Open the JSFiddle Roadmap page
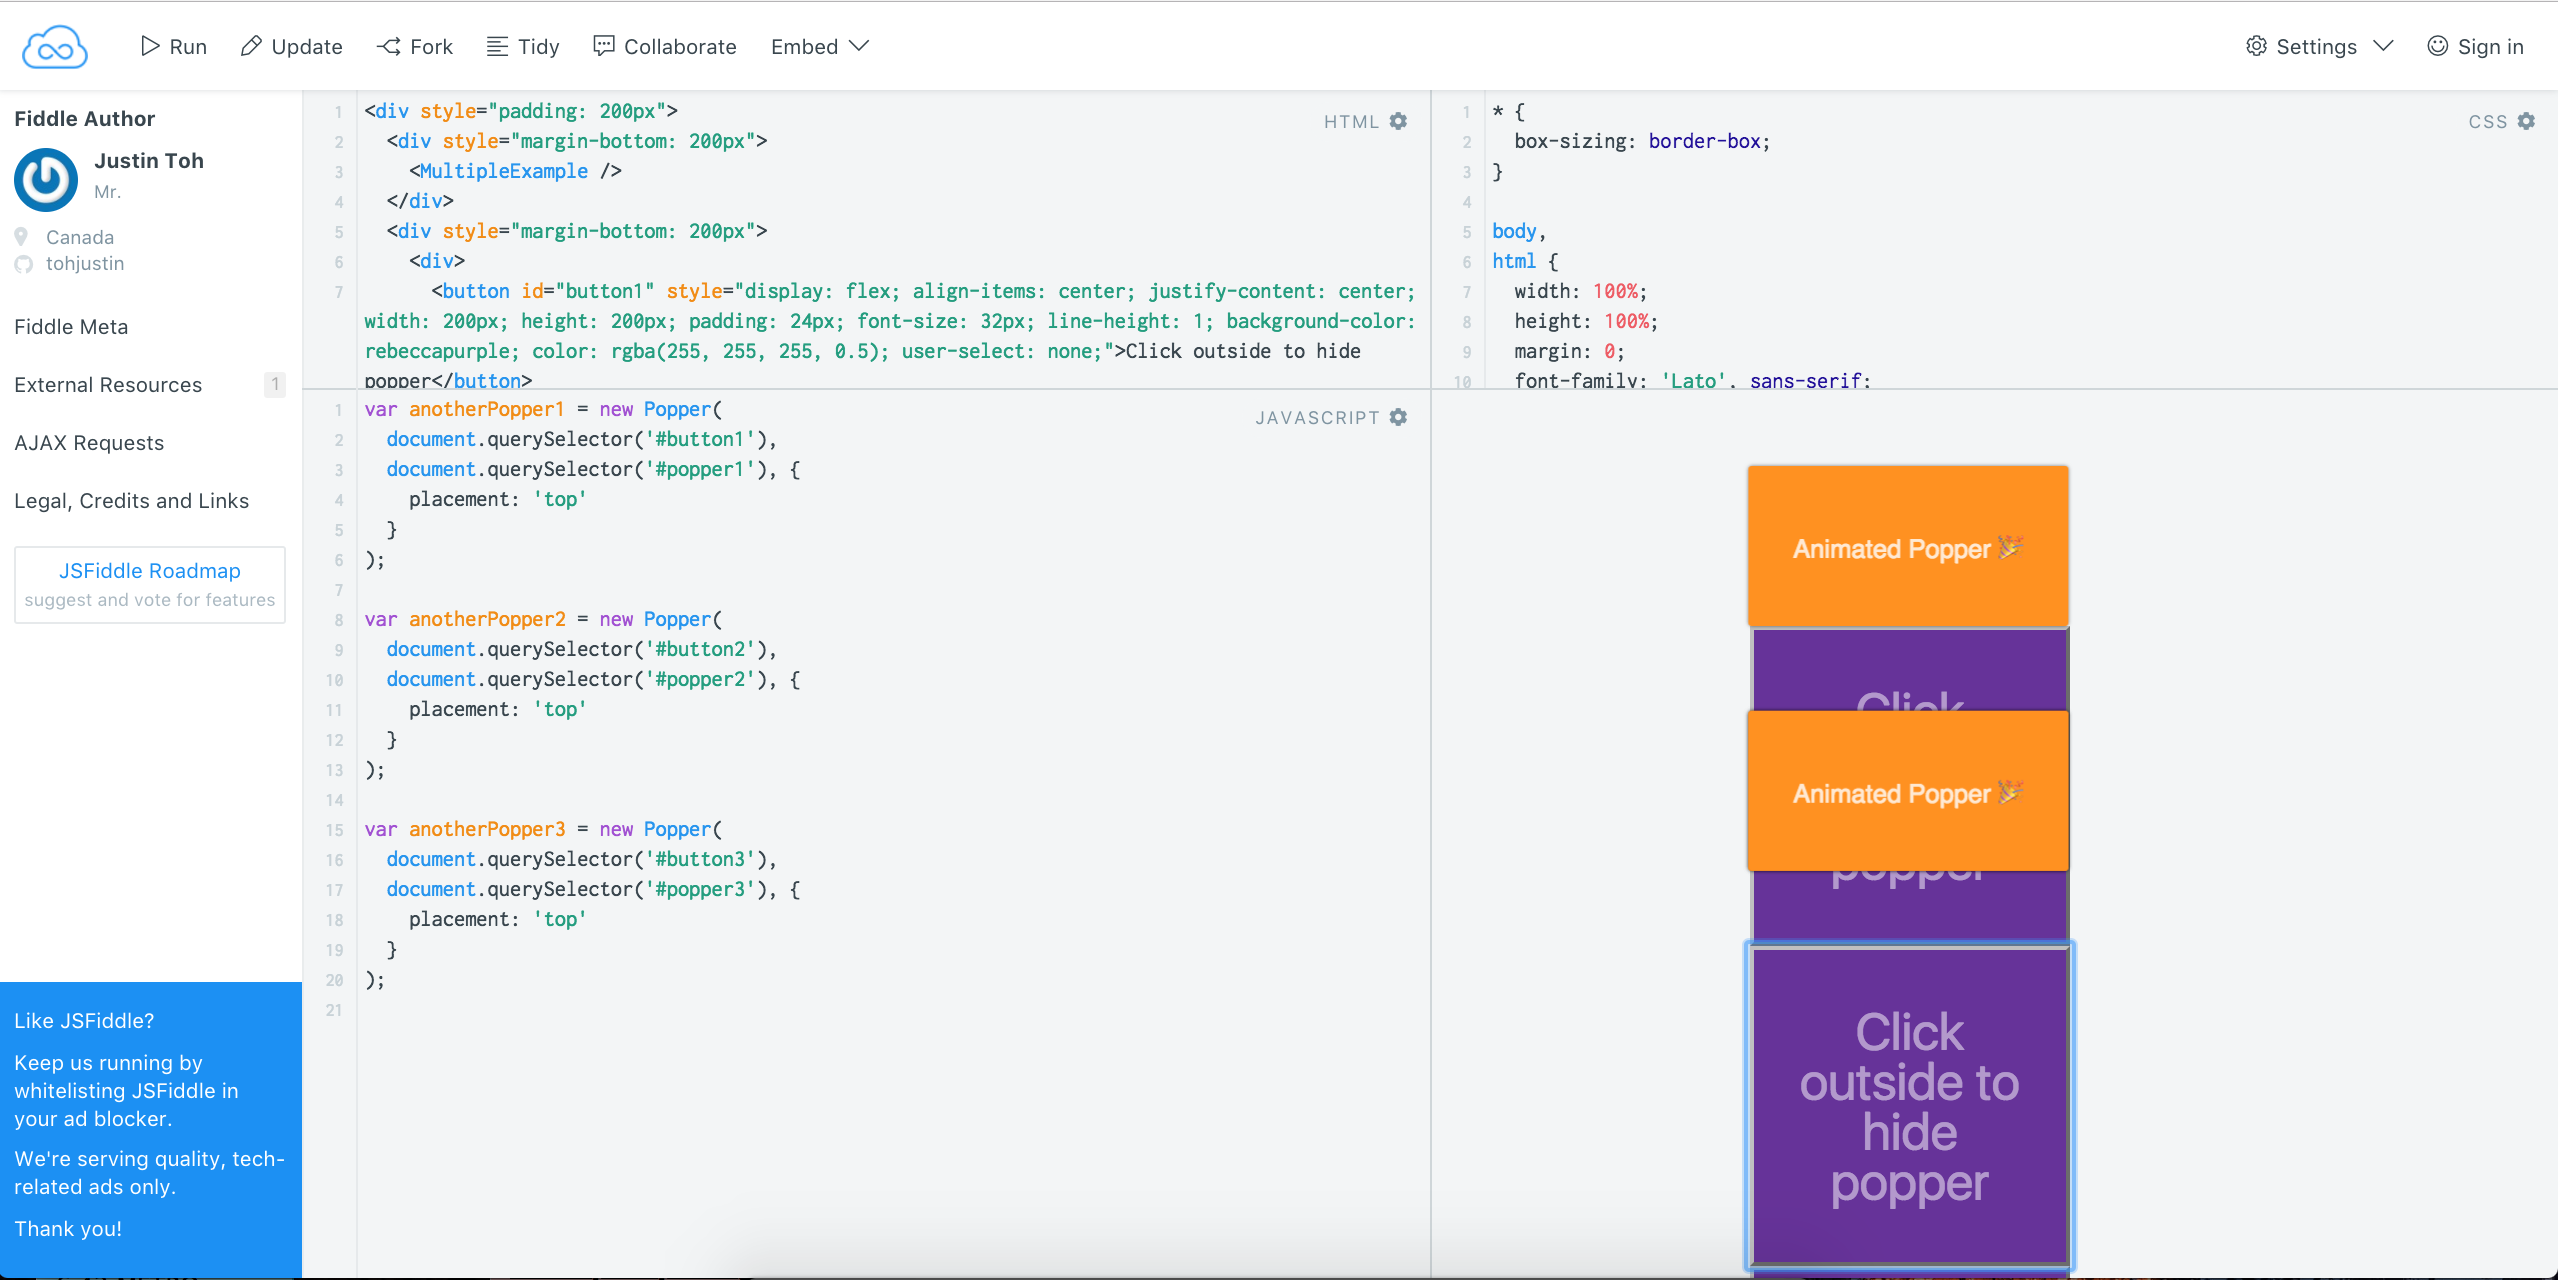 [x=149, y=571]
